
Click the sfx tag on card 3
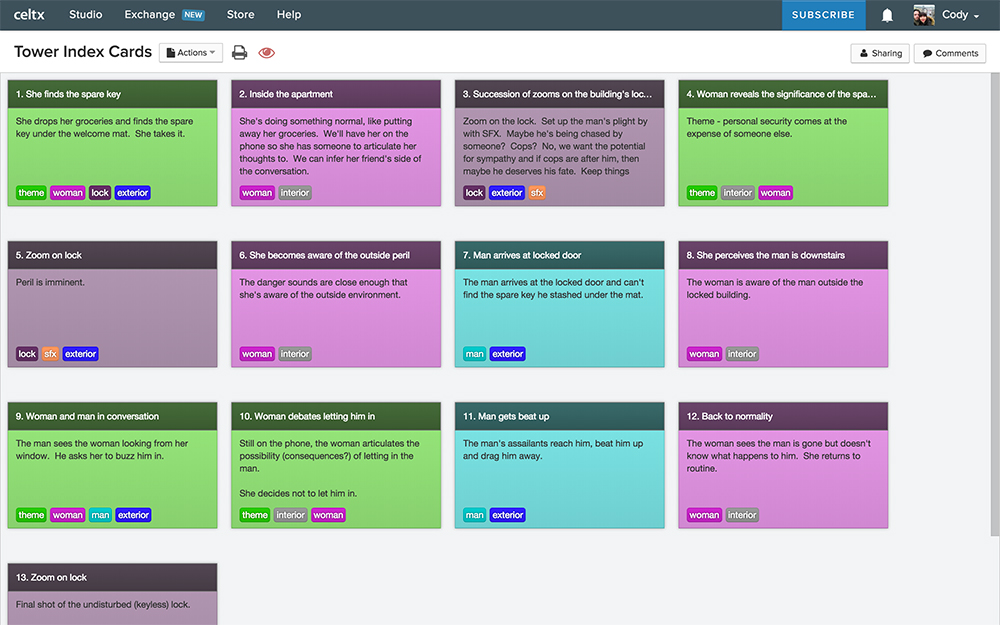click(537, 193)
